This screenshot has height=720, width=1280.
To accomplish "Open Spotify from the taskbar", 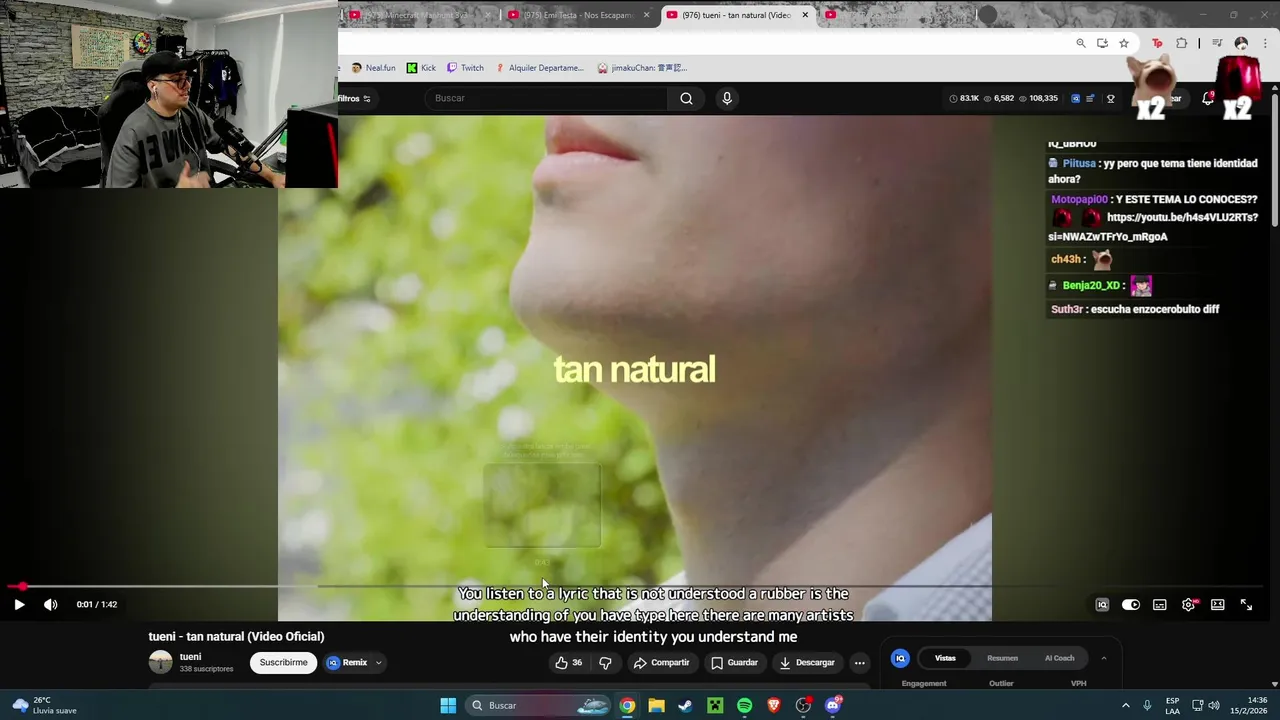I will pyautogui.click(x=744, y=706).
